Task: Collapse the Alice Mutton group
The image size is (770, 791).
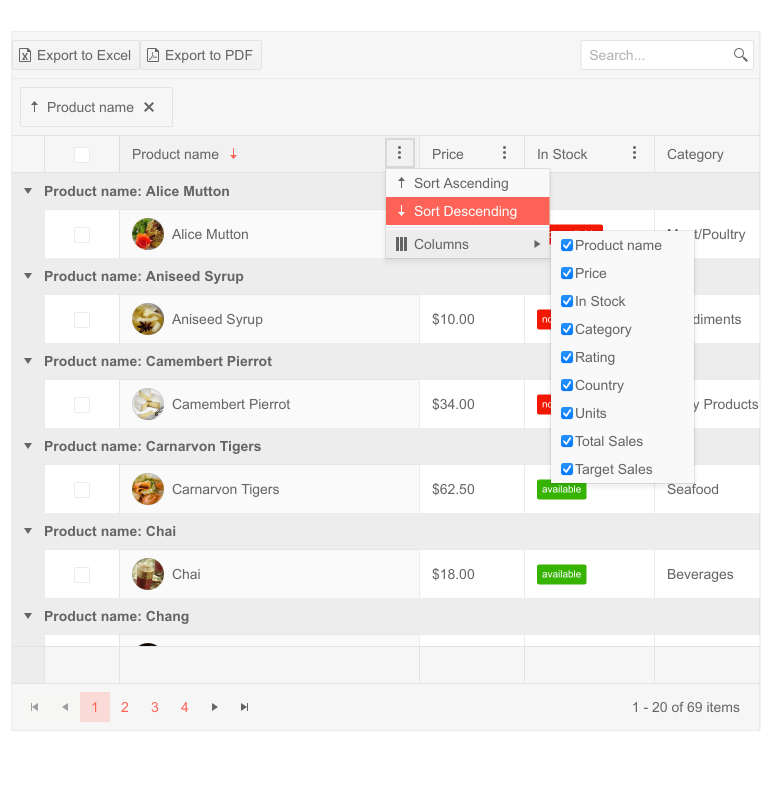Action: tap(28, 191)
